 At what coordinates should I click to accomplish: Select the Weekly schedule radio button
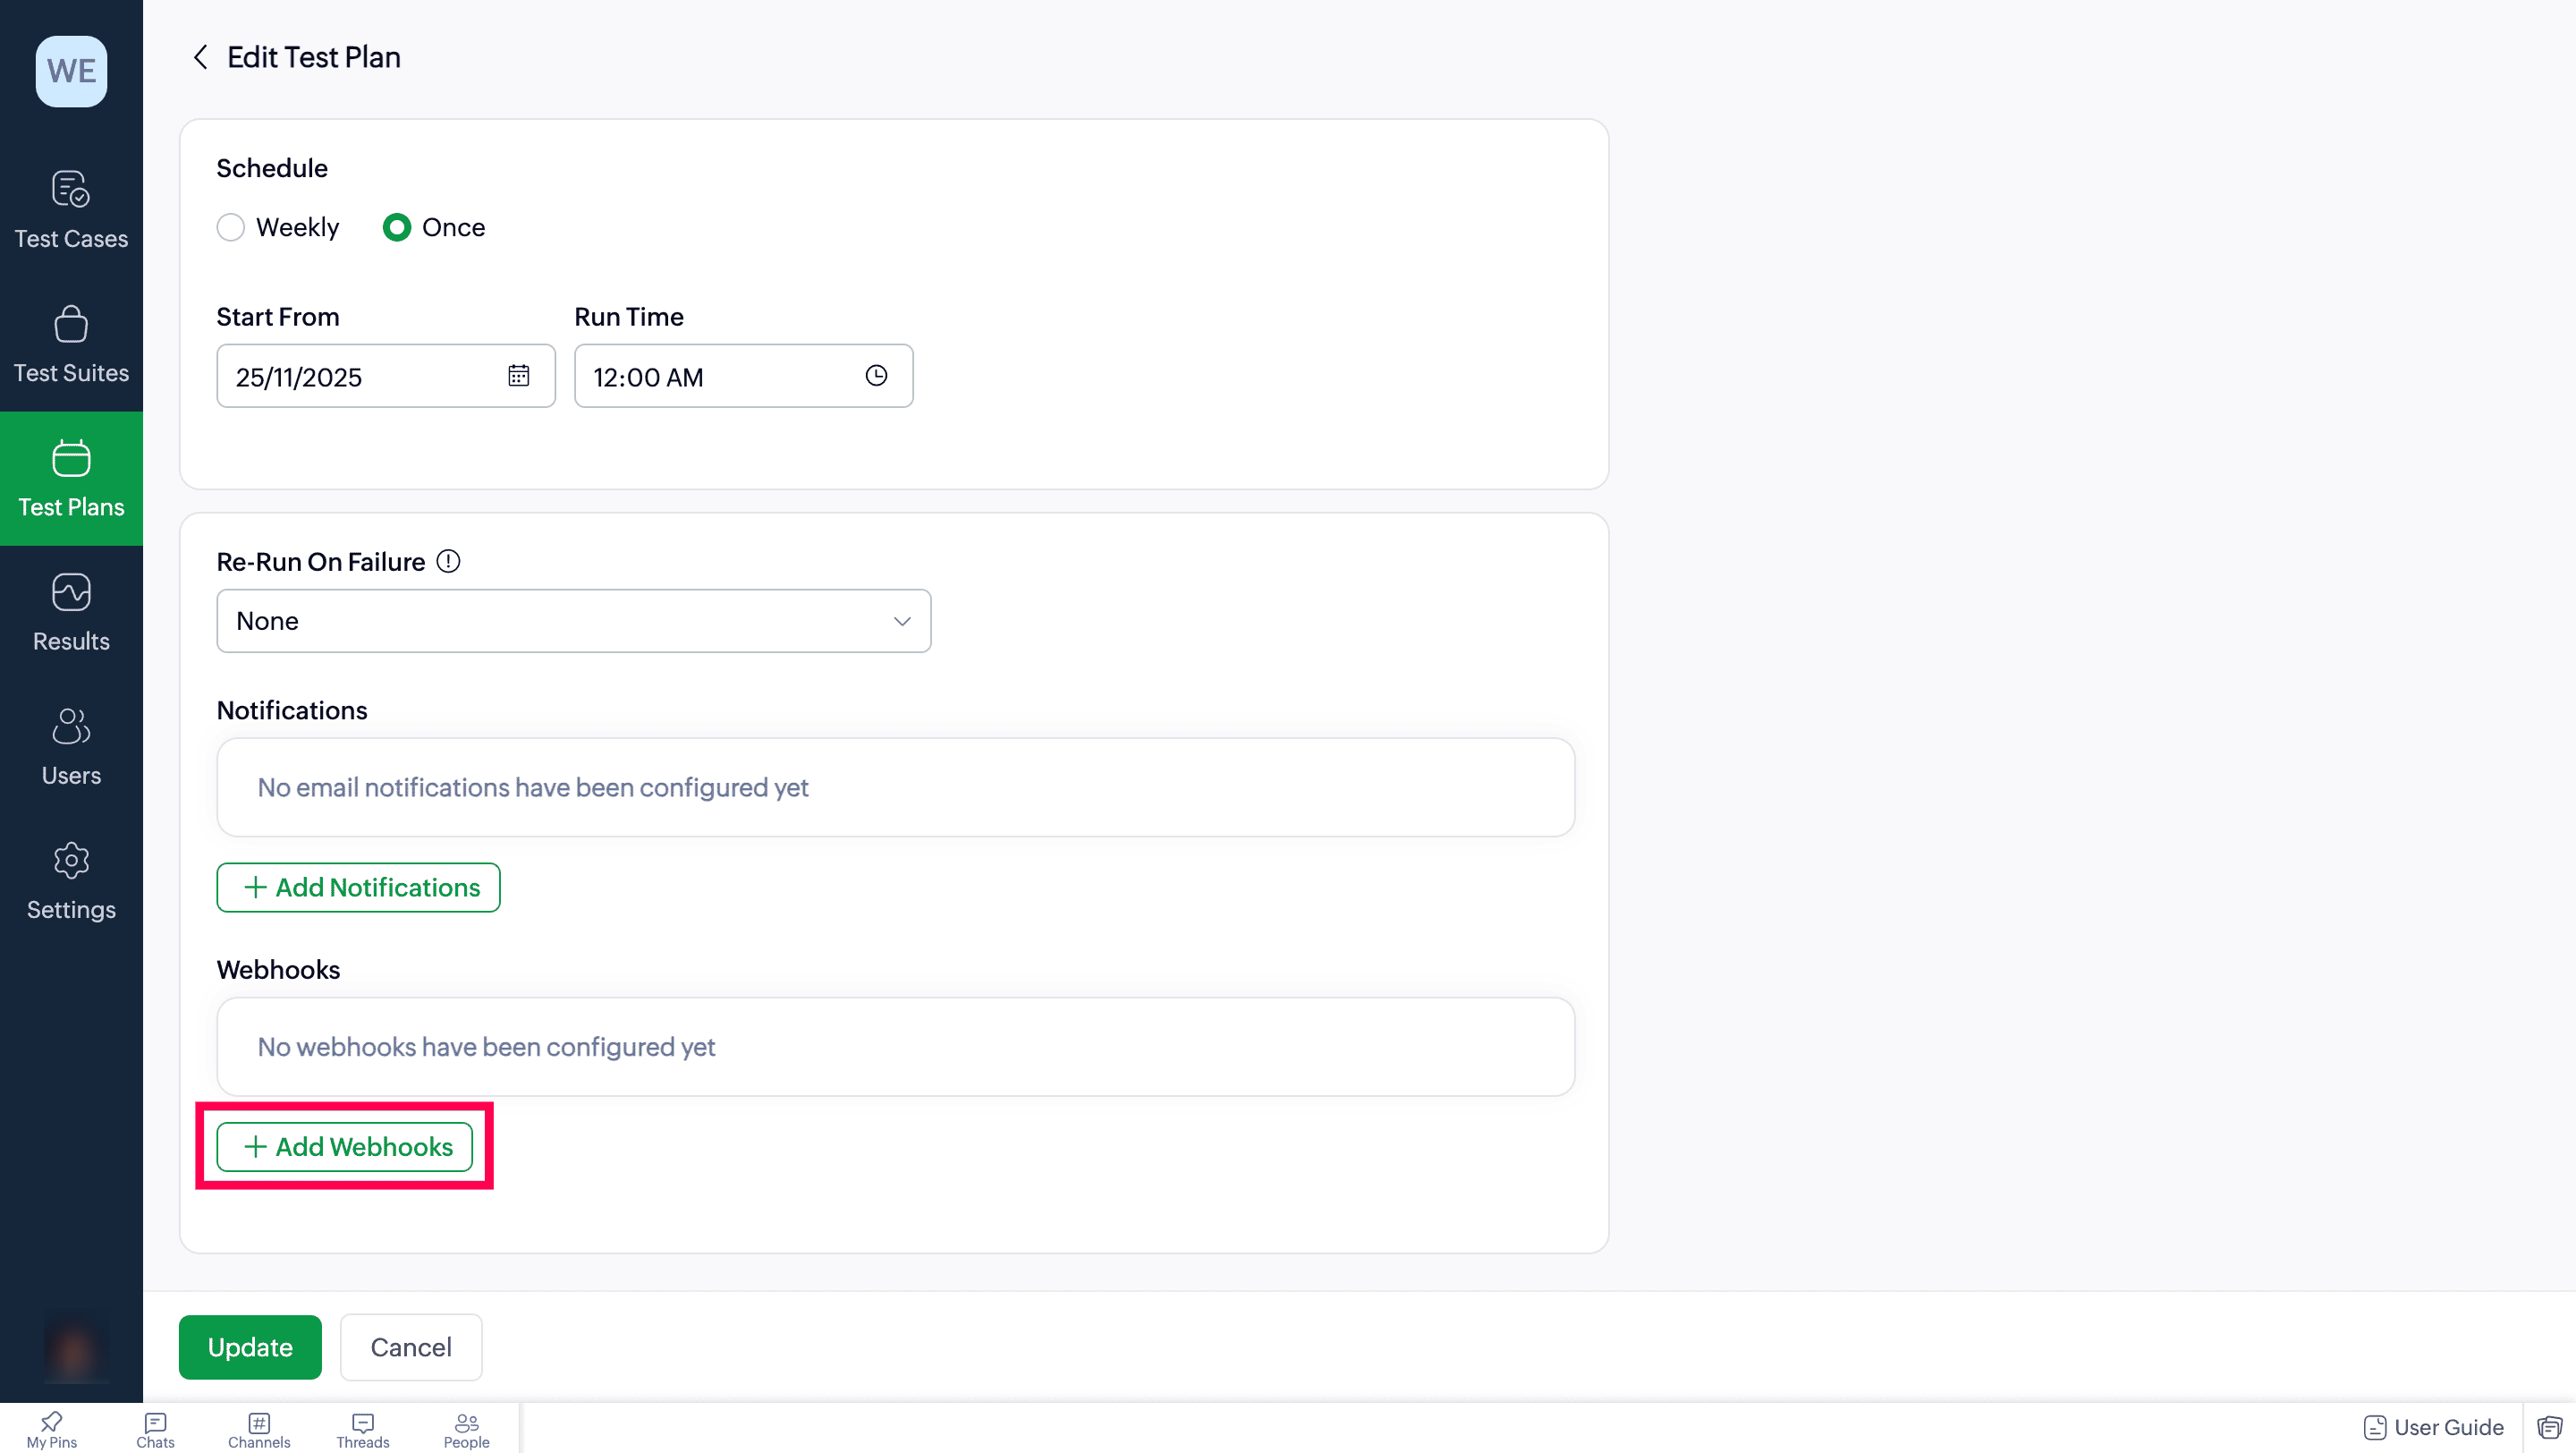230,227
